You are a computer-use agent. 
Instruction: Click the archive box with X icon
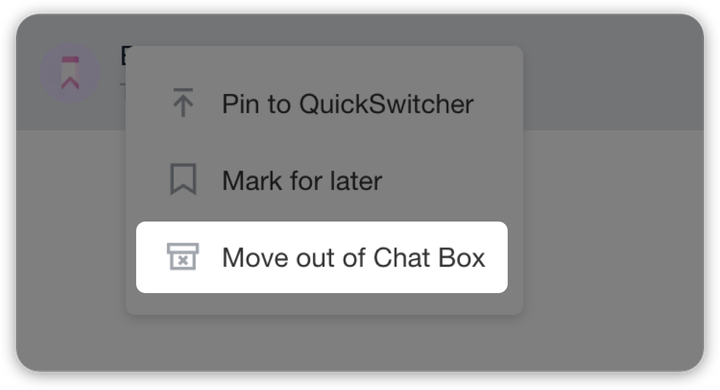(183, 256)
